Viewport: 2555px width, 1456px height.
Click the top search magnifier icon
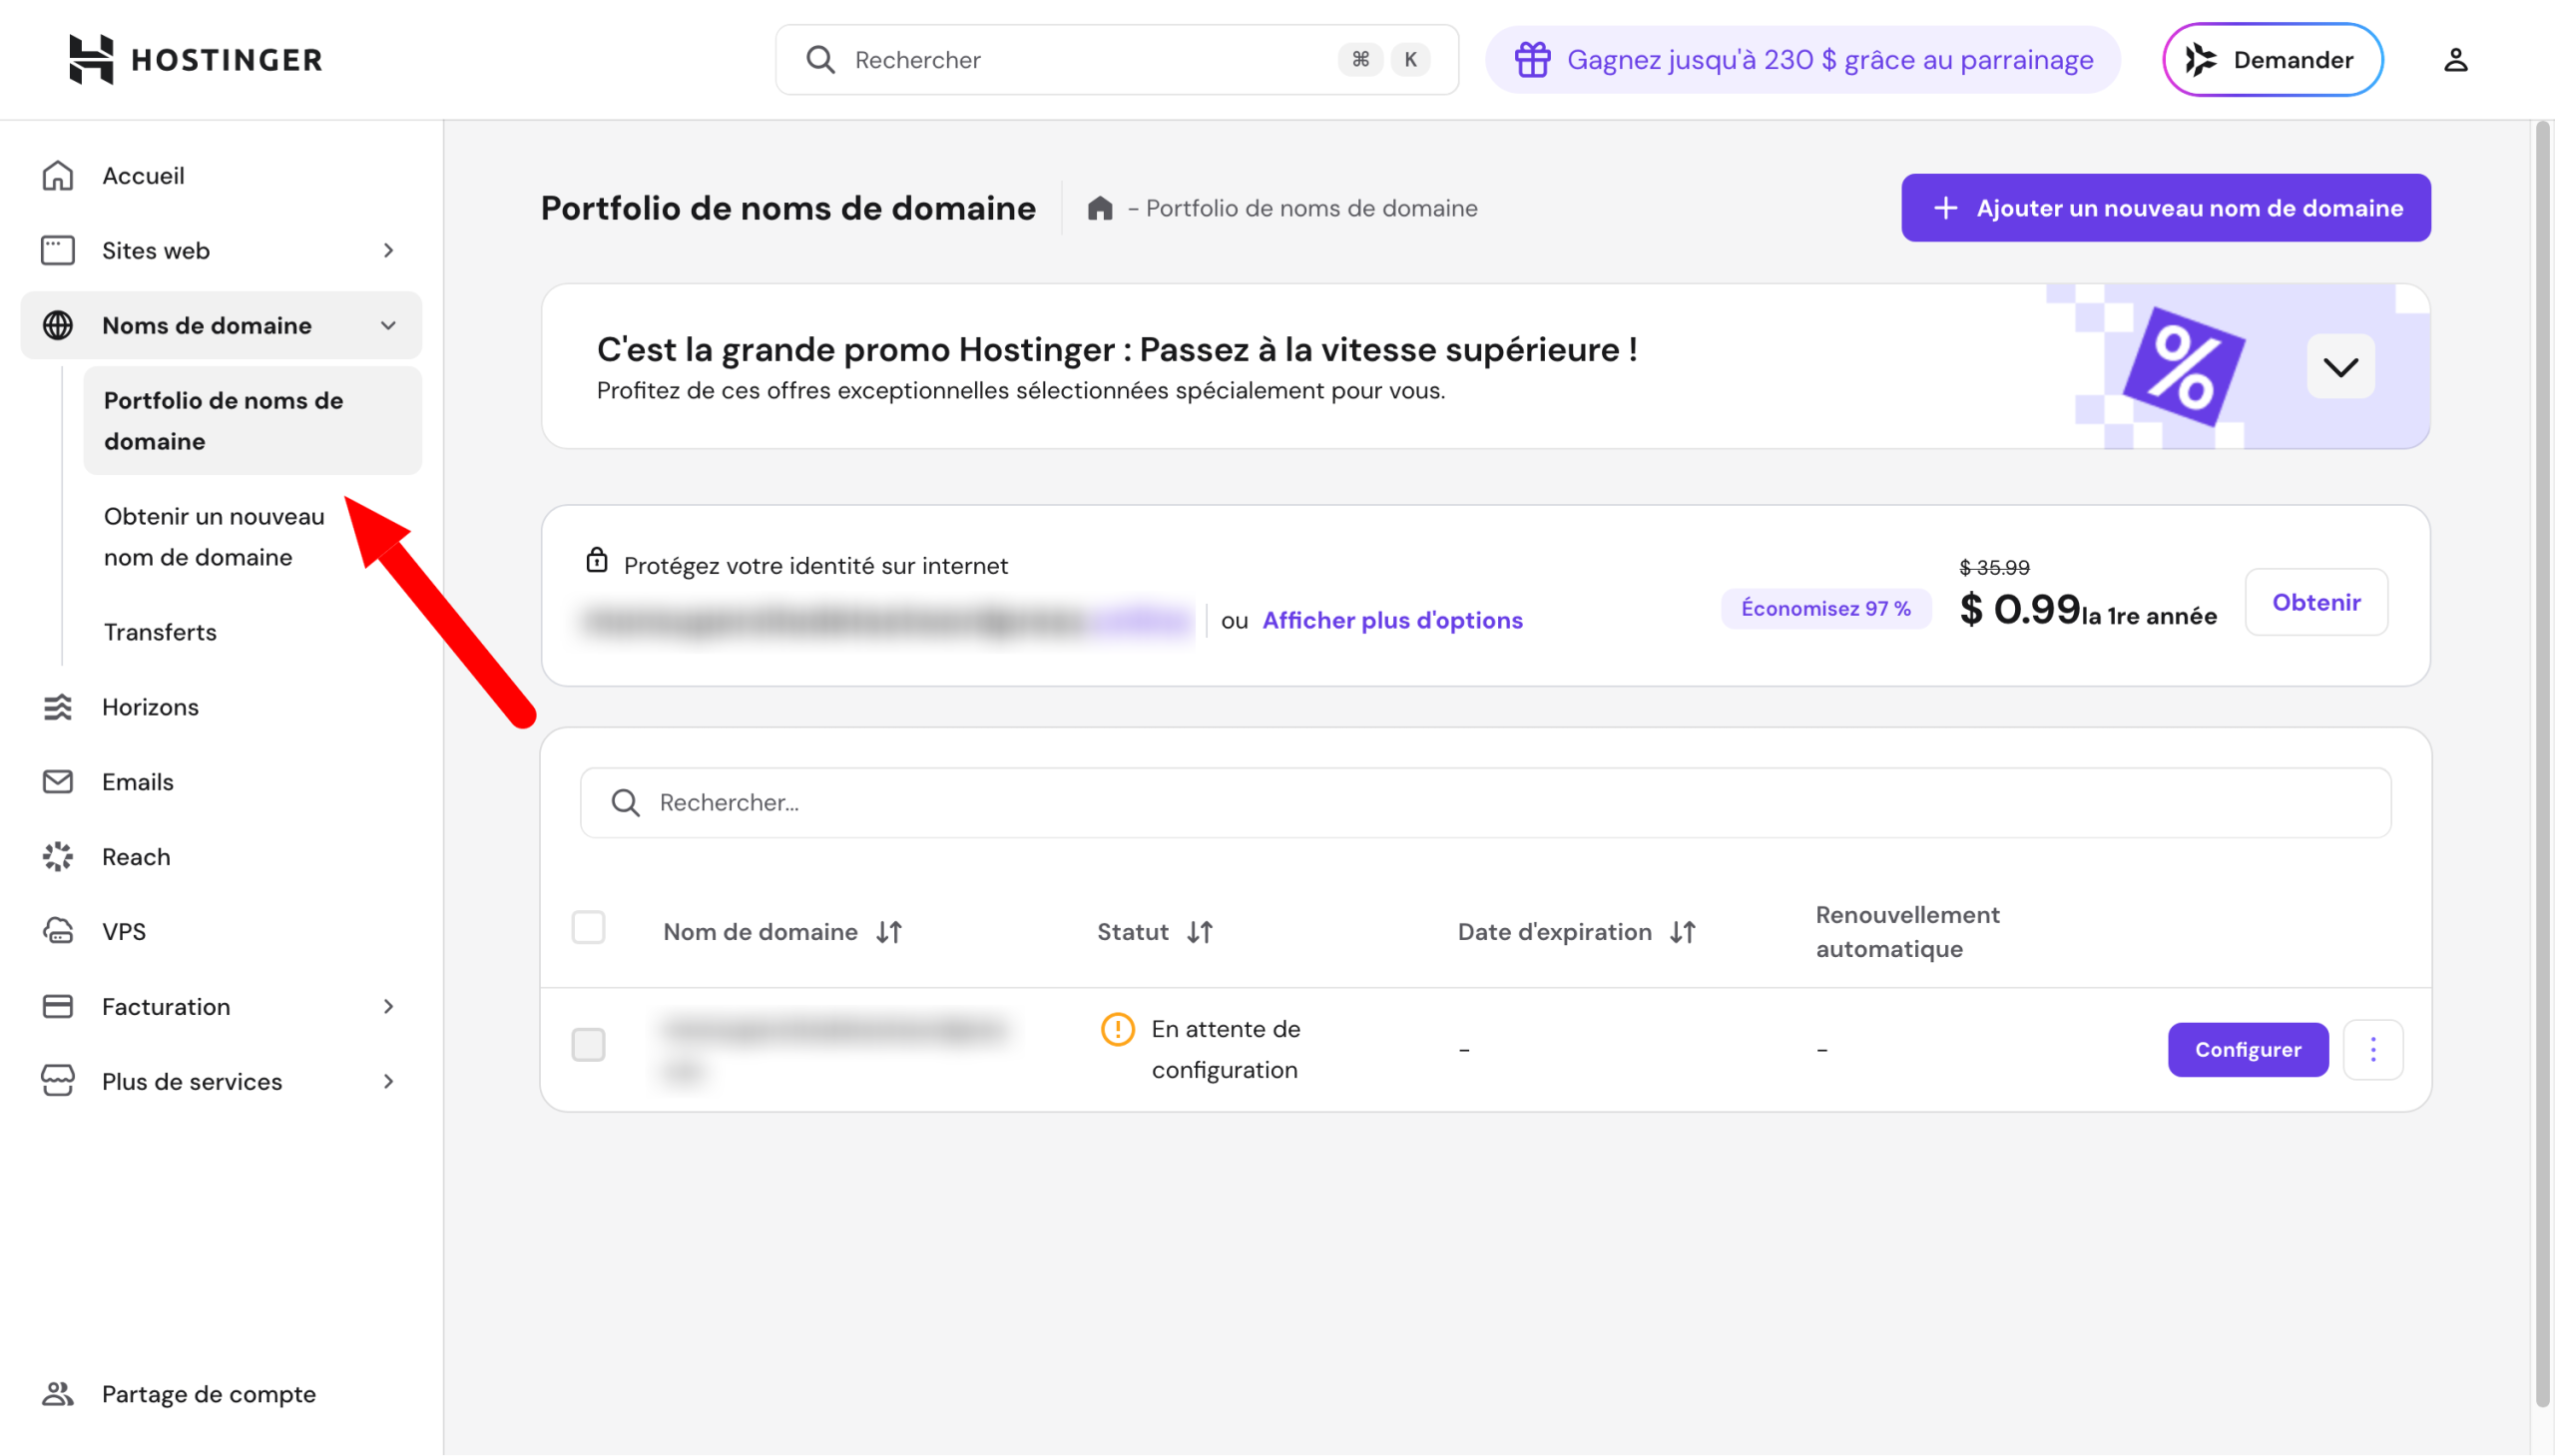point(820,60)
